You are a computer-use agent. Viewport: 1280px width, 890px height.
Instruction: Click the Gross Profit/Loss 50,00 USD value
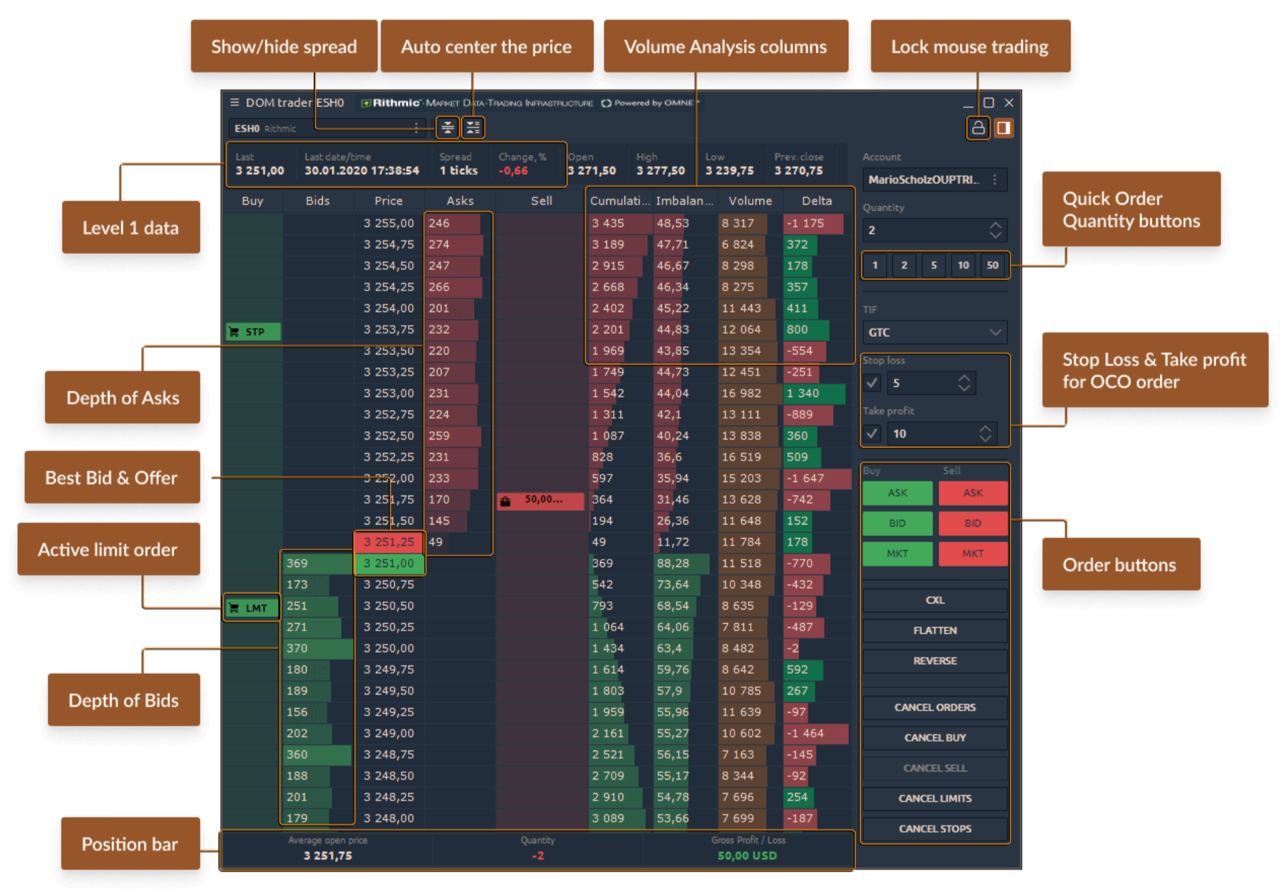[749, 856]
